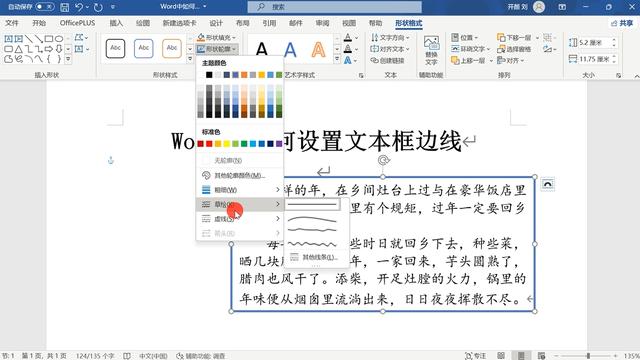Switch to the 开始 ribbon tab
Image resolution: width=640 pixels, height=360 pixels.
(39, 23)
